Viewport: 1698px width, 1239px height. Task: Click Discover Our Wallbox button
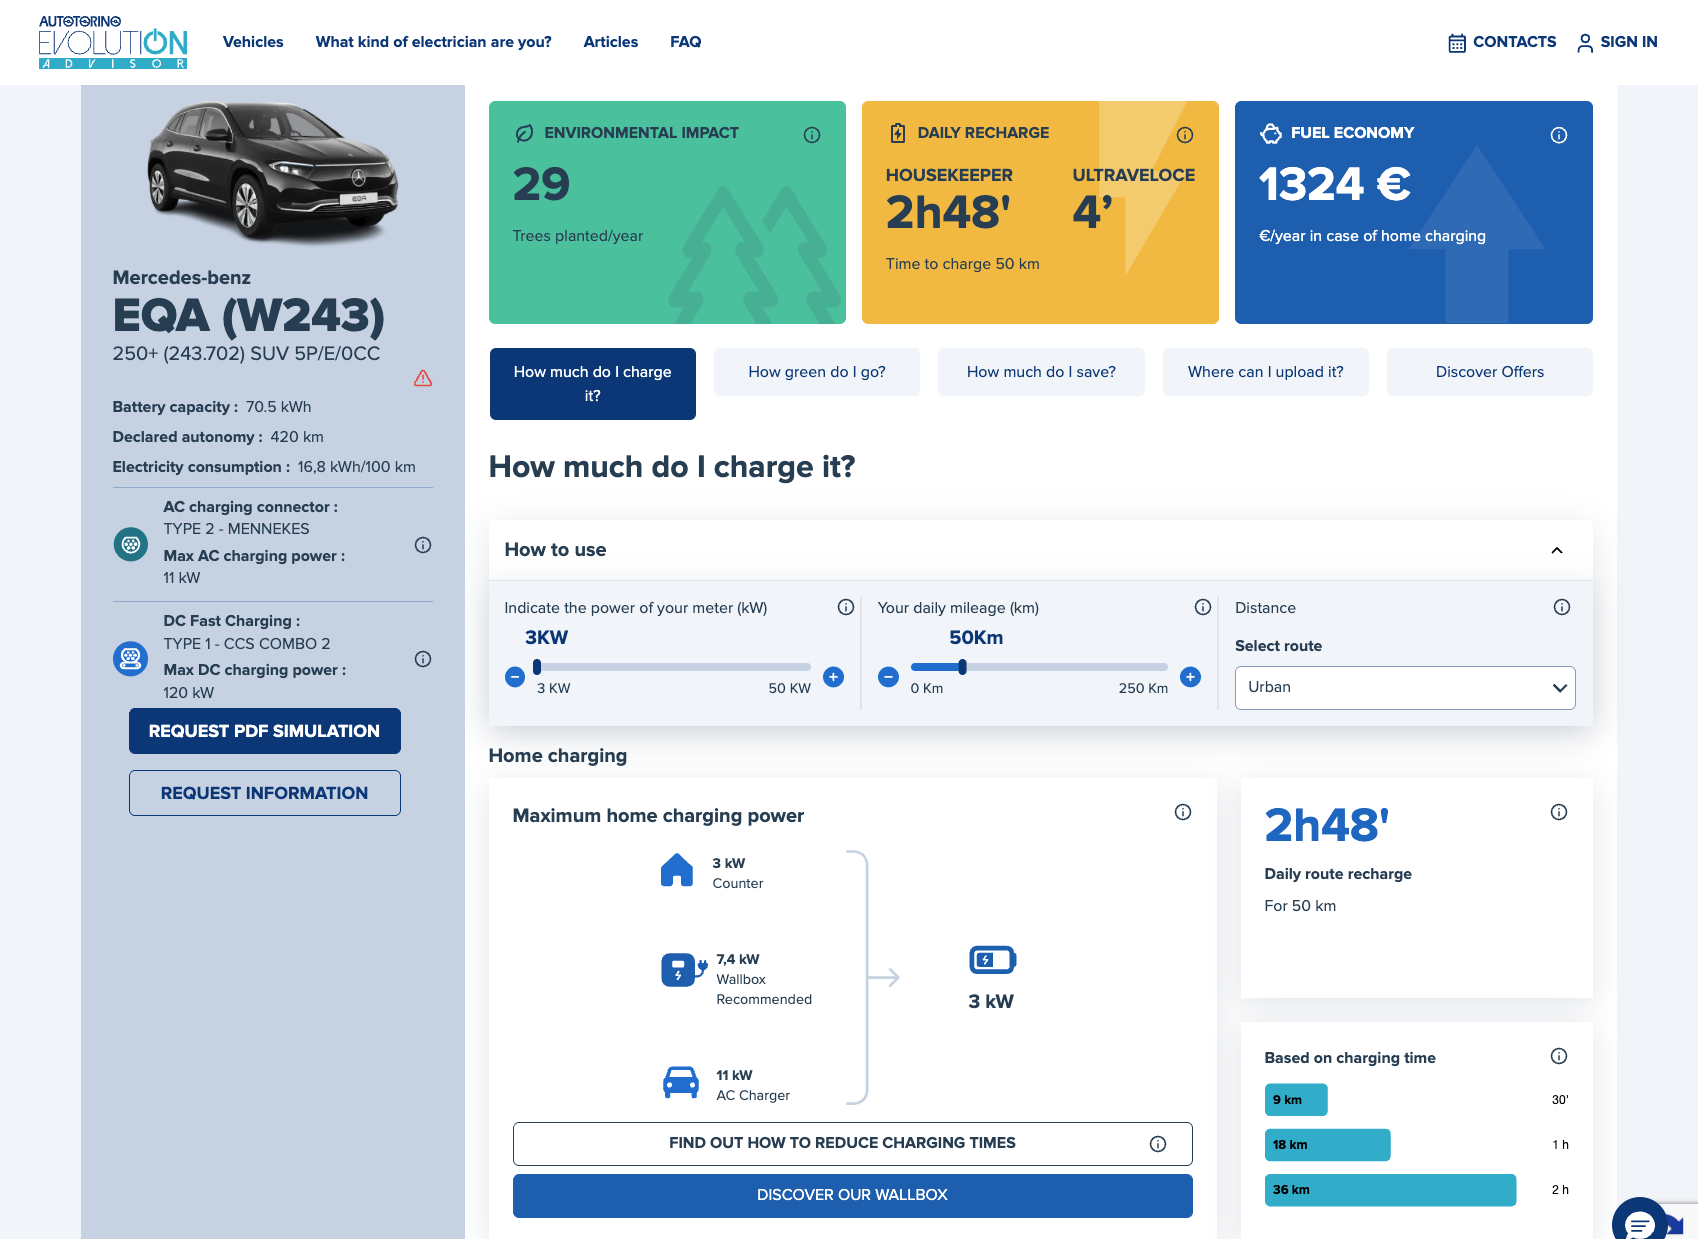pos(853,1196)
